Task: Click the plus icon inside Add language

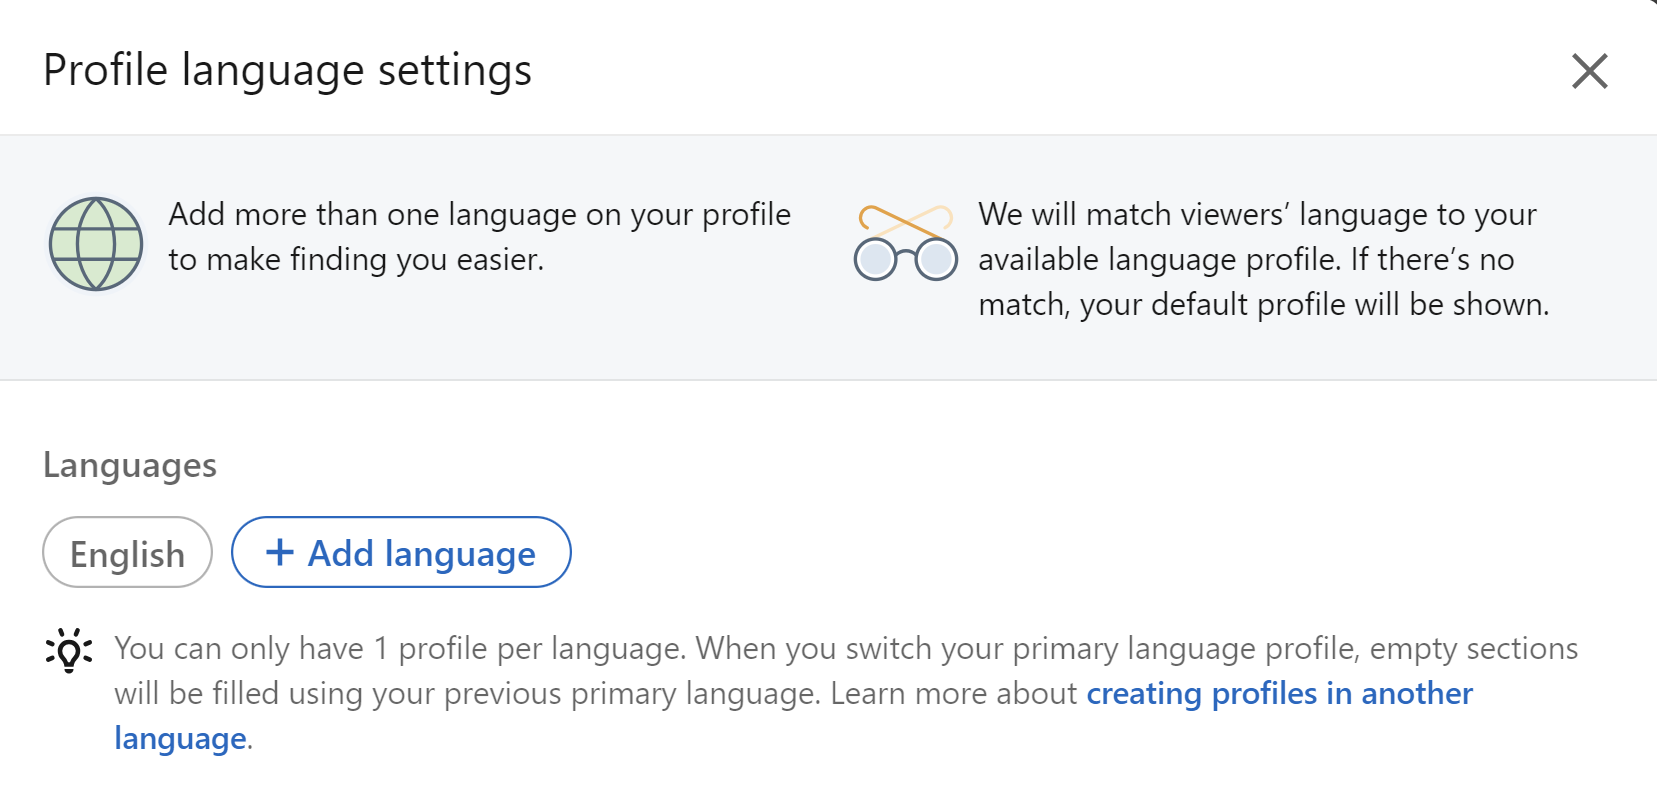Action: (280, 552)
